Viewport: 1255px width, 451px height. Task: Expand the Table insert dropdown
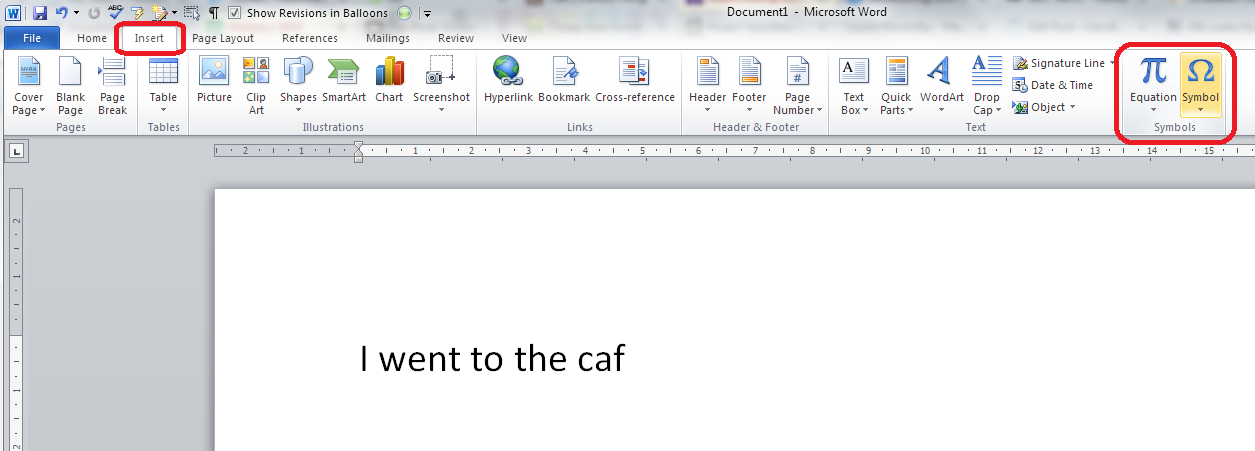[x=163, y=85]
